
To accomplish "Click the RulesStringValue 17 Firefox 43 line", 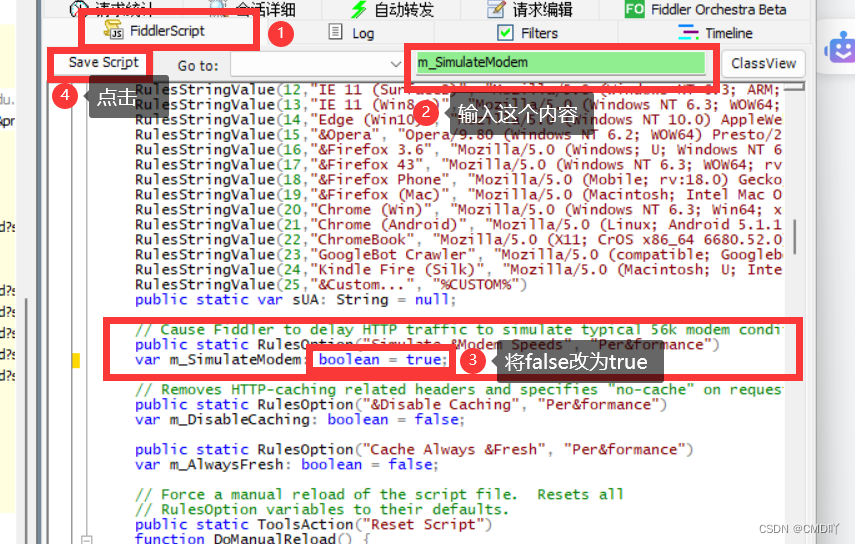I will tap(459, 165).
